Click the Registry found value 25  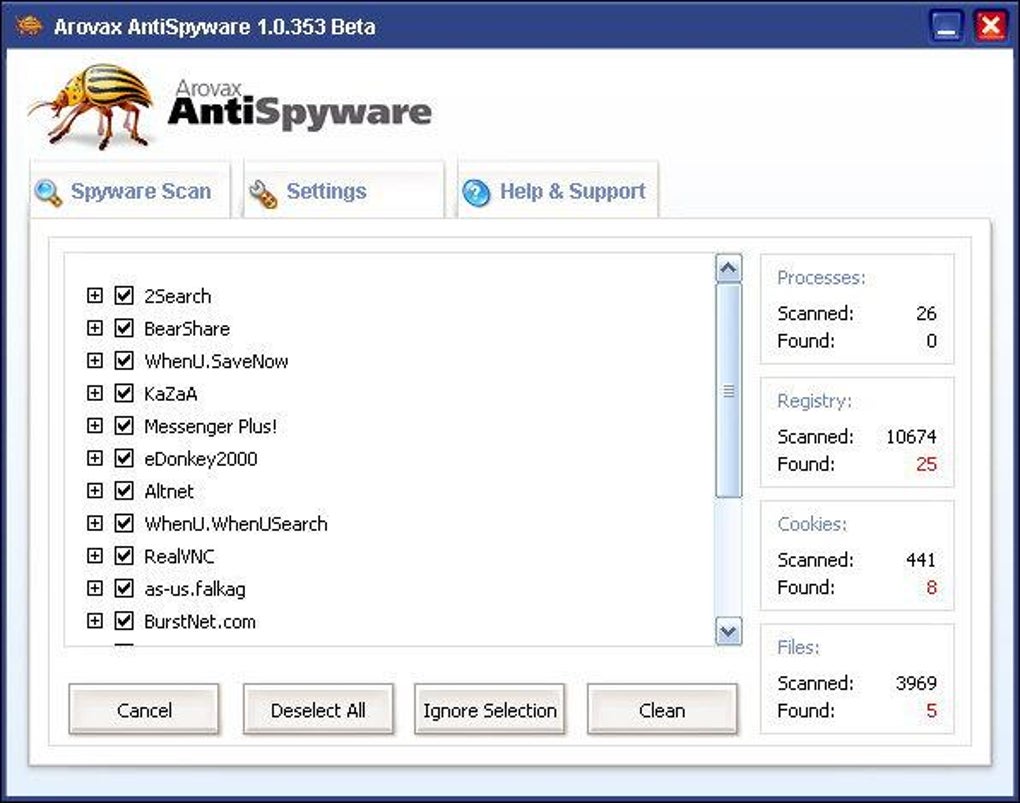point(926,464)
